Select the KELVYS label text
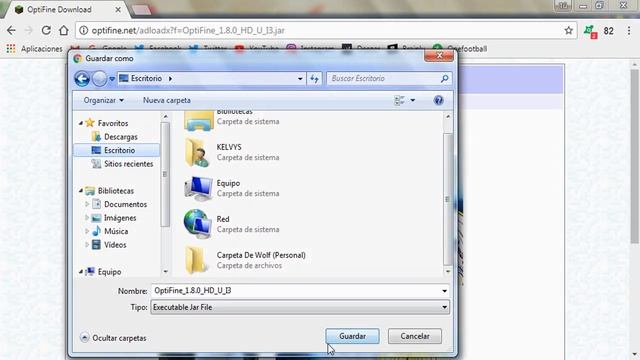640x360 pixels. tap(229, 147)
